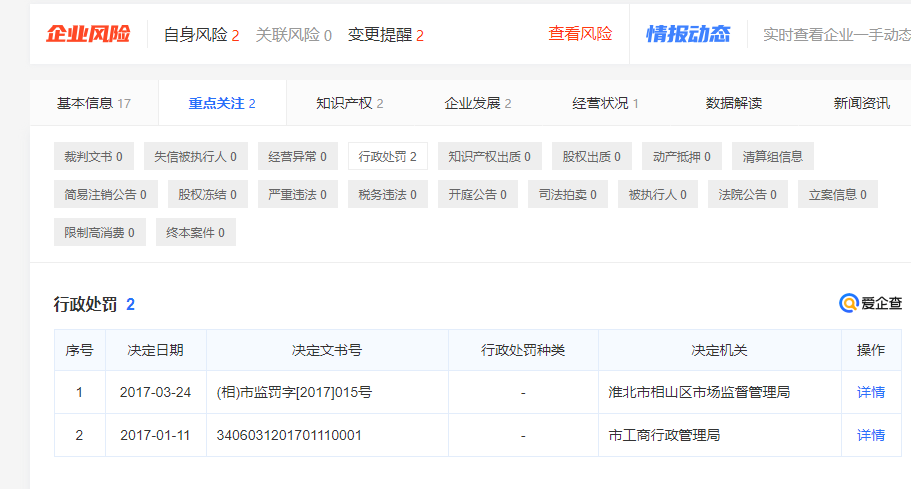Click the 决定文书号 column header

coord(327,350)
